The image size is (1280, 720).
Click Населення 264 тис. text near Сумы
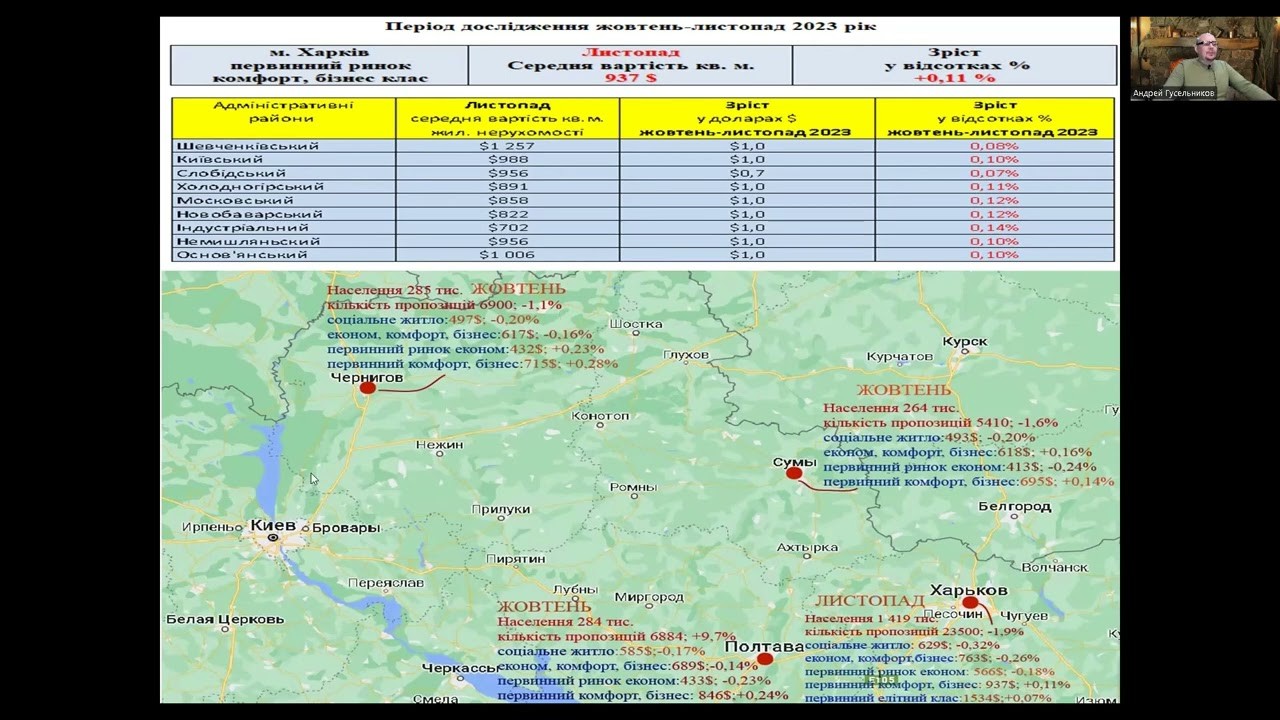890,408
